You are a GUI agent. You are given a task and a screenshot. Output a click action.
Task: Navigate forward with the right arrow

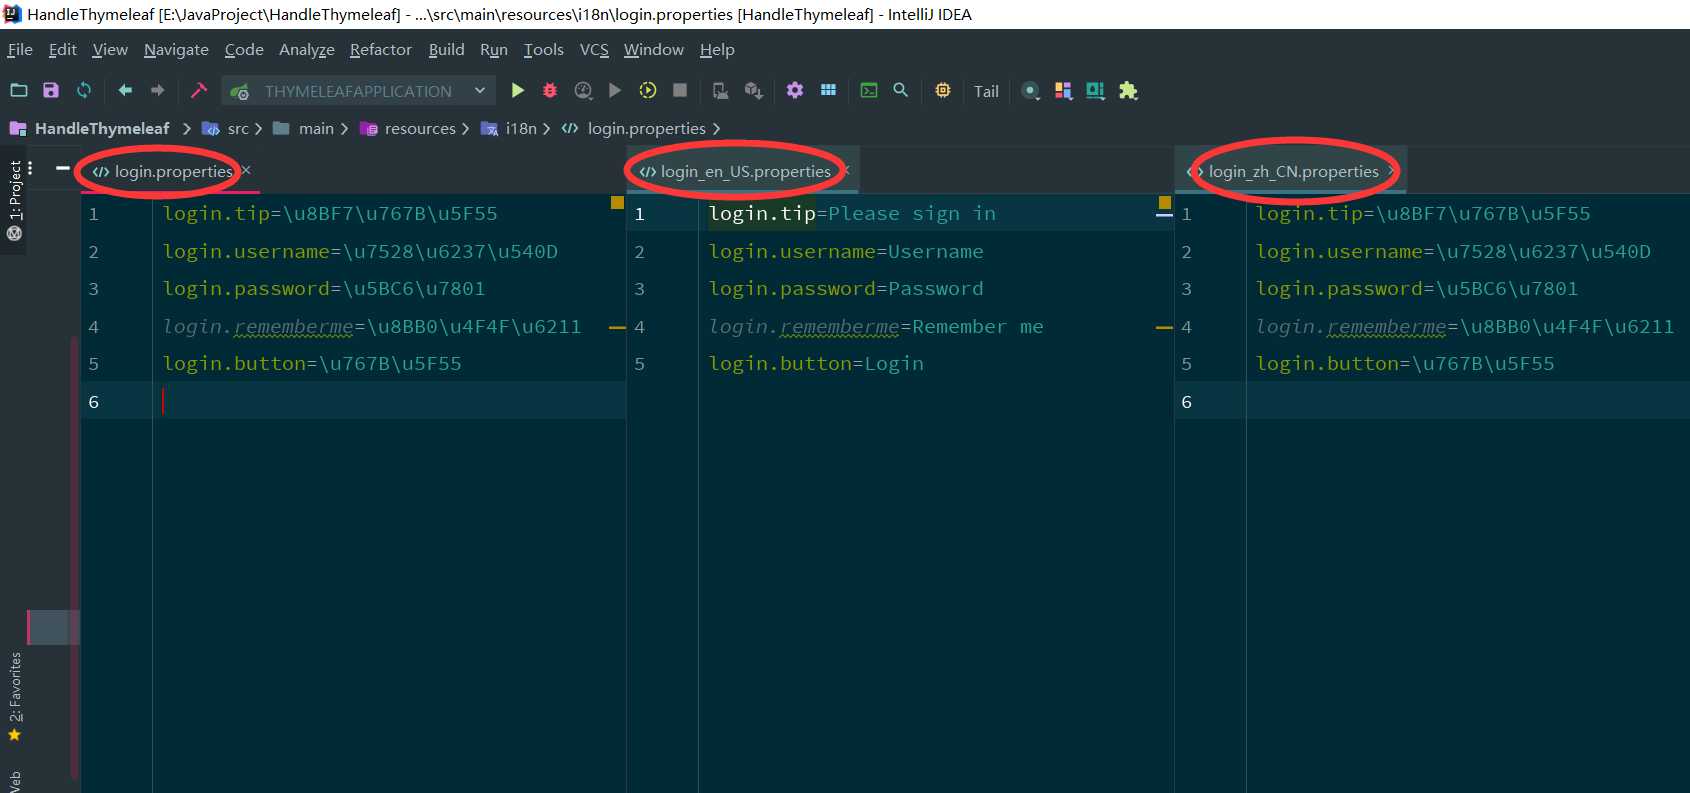pos(157,90)
